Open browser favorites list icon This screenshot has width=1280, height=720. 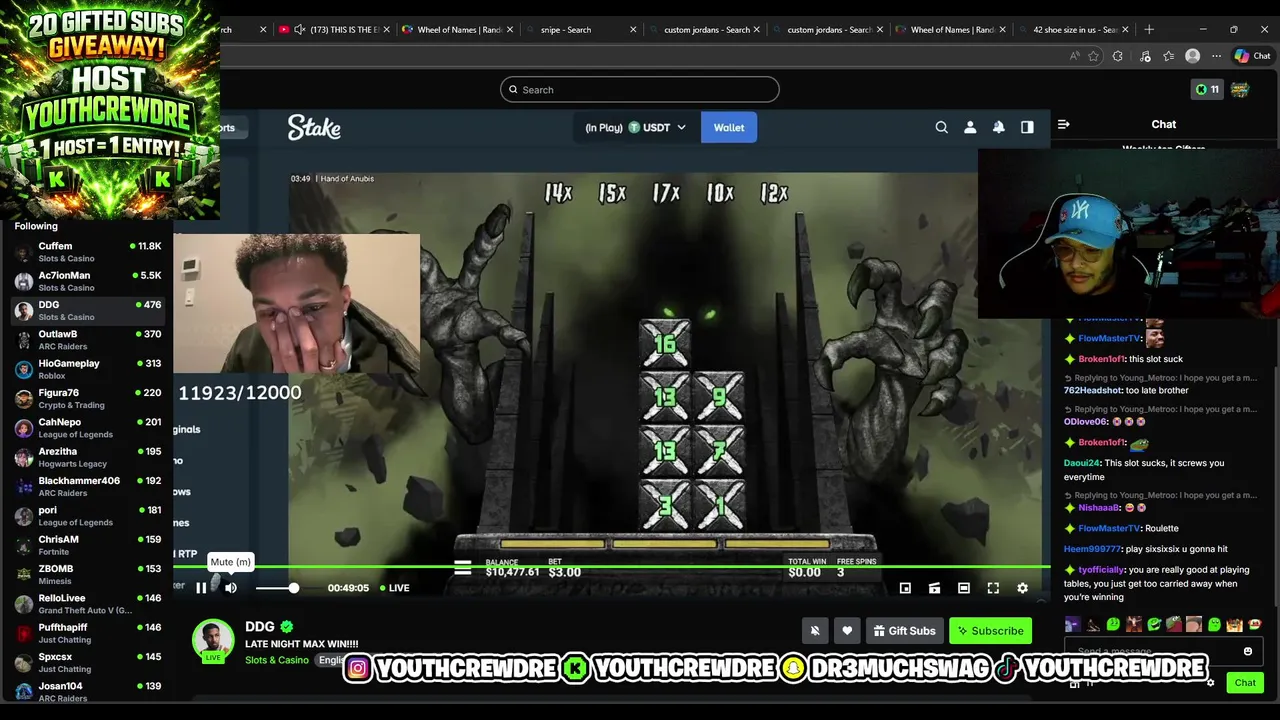(1168, 57)
